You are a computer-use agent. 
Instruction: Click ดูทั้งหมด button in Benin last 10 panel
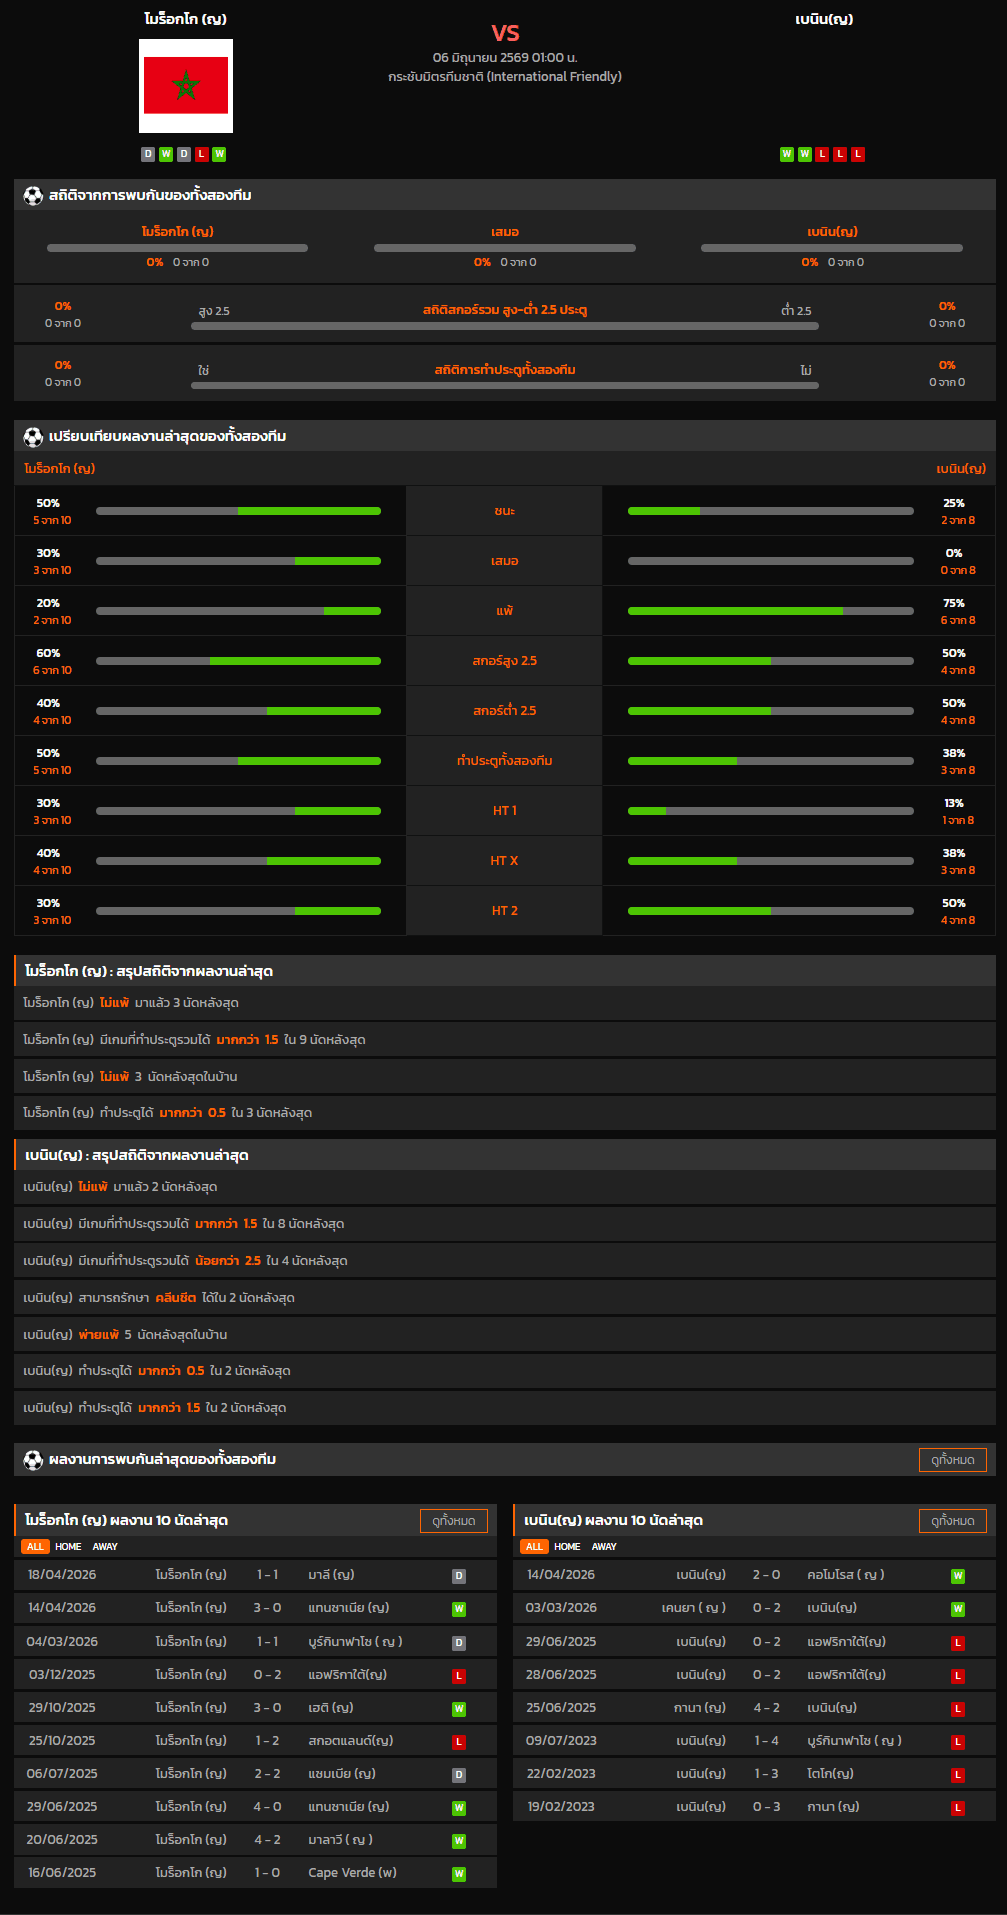[953, 1521]
